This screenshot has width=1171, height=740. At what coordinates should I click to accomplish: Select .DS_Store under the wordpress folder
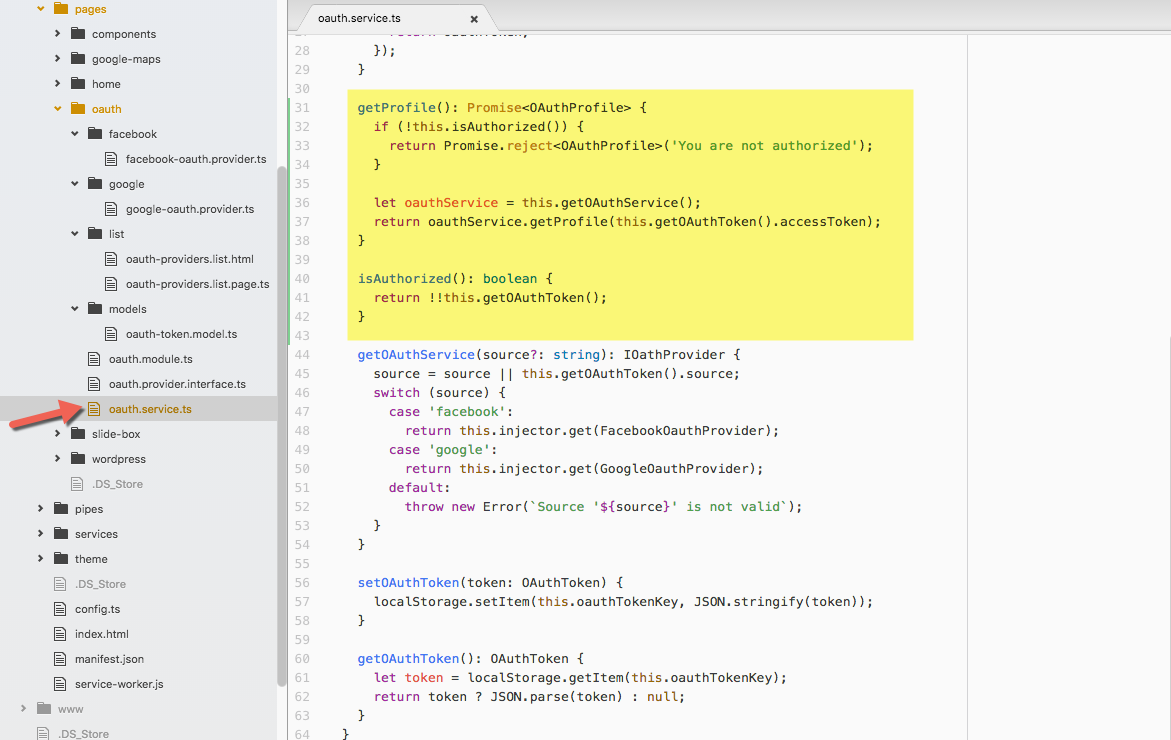(x=117, y=484)
